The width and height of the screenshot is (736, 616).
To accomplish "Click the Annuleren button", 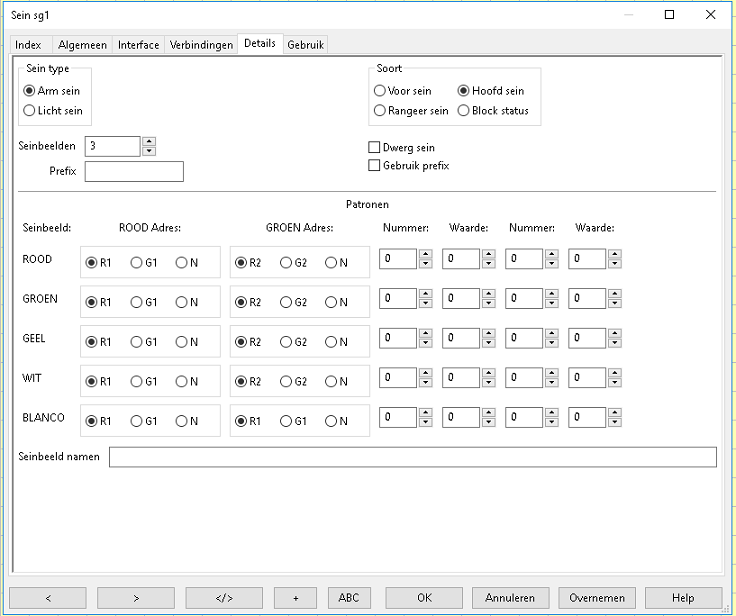I will tap(510, 598).
